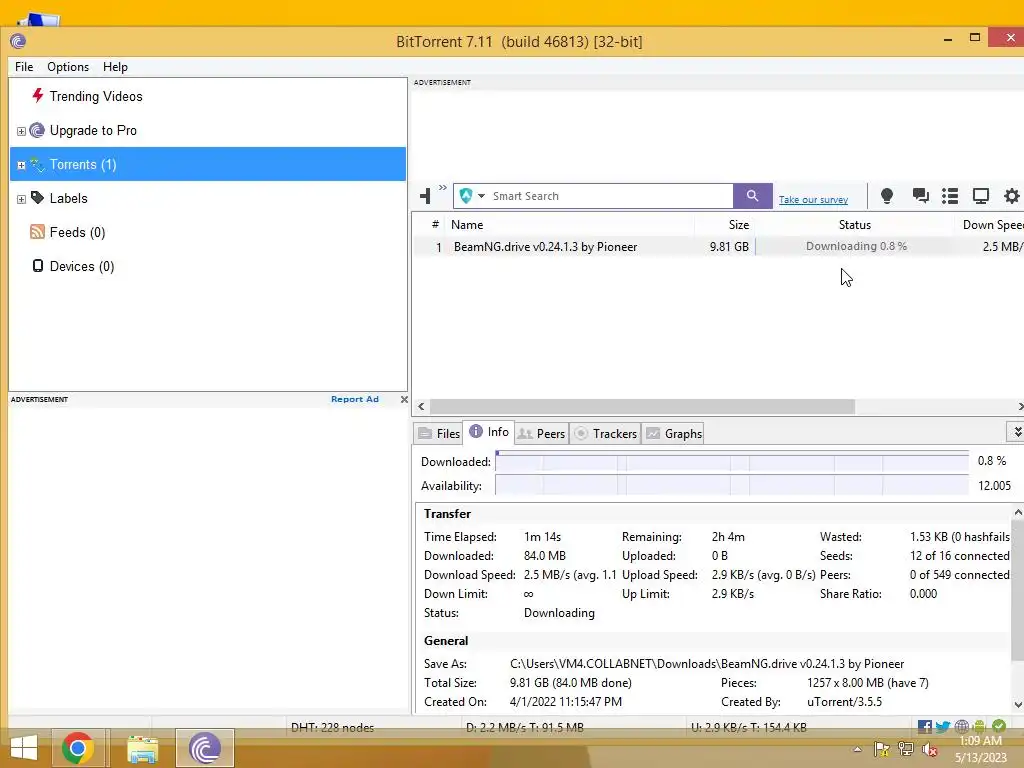Open the chat bubbles icon in toolbar

tap(920, 196)
